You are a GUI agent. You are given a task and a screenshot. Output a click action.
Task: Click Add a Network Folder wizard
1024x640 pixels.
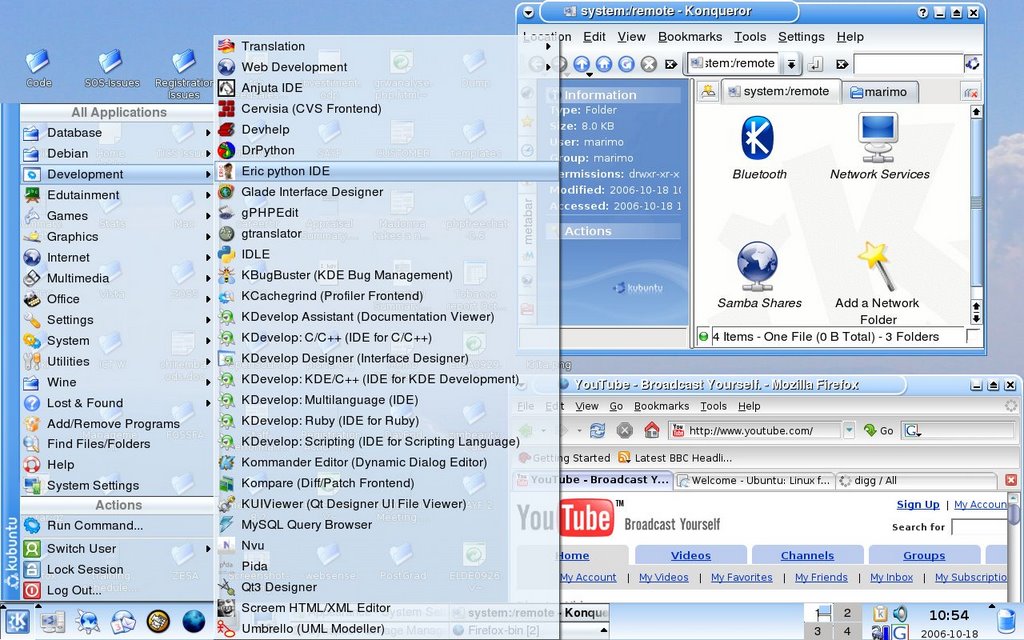pos(878,283)
